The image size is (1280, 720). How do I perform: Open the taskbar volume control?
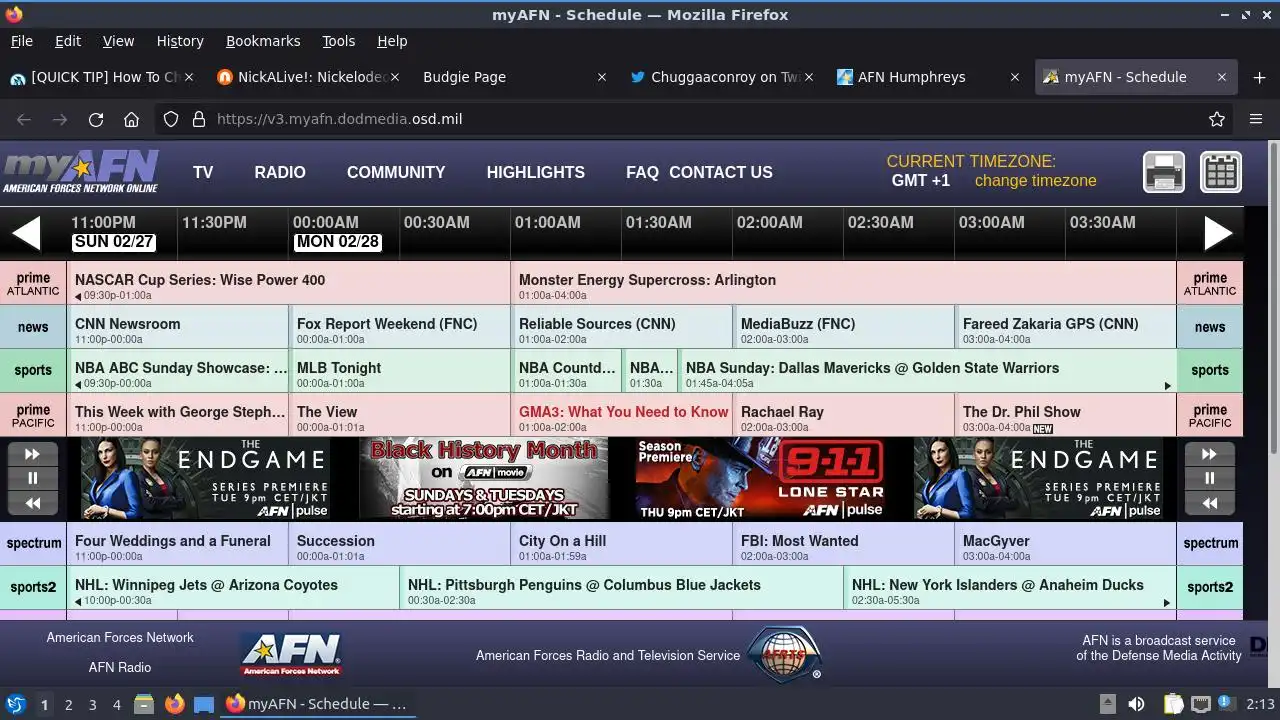(x=1136, y=704)
